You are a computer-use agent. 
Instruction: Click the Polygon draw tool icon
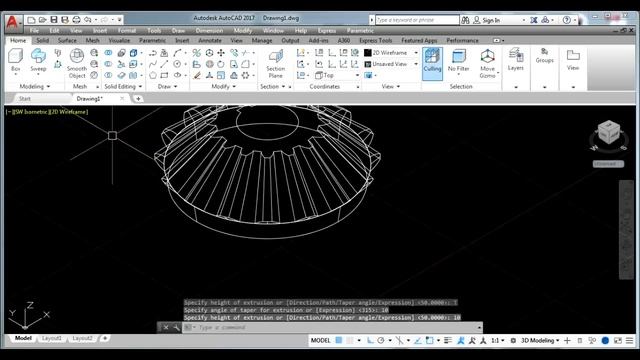click(153, 76)
